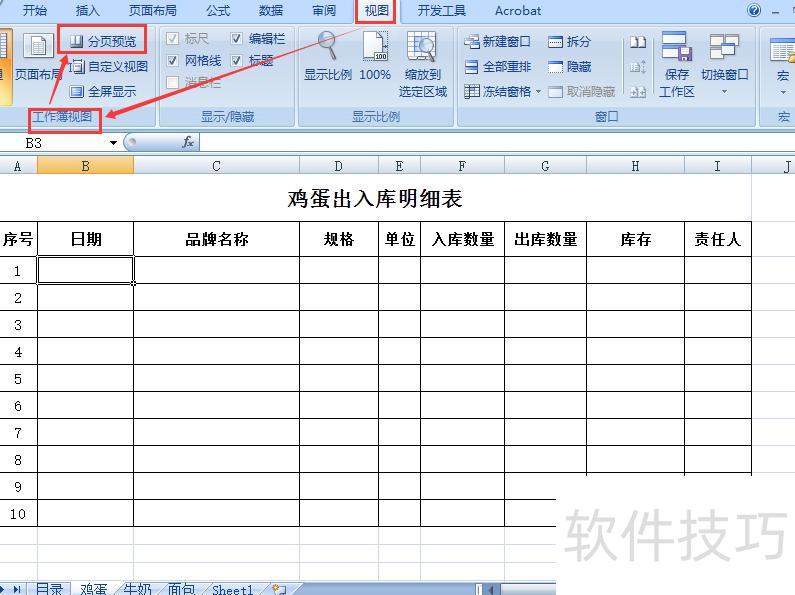Select the 规格 header cell
This screenshot has height=595, width=795.
pos(339,239)
